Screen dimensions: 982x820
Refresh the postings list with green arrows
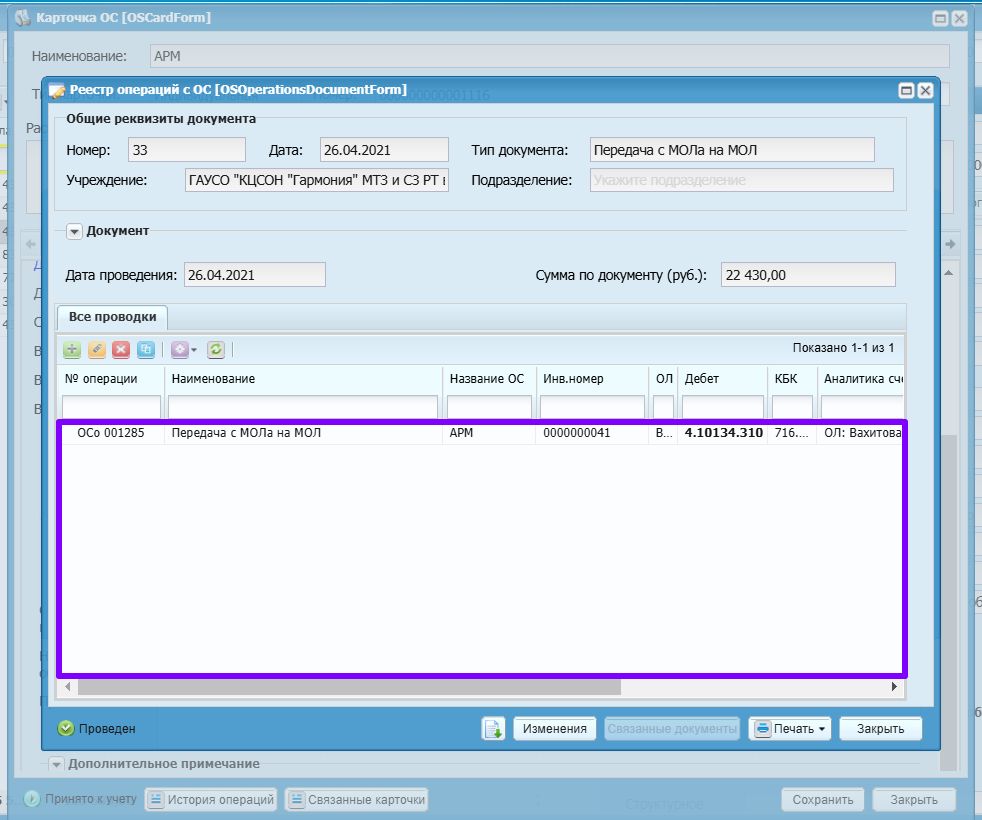coord(216,350)
